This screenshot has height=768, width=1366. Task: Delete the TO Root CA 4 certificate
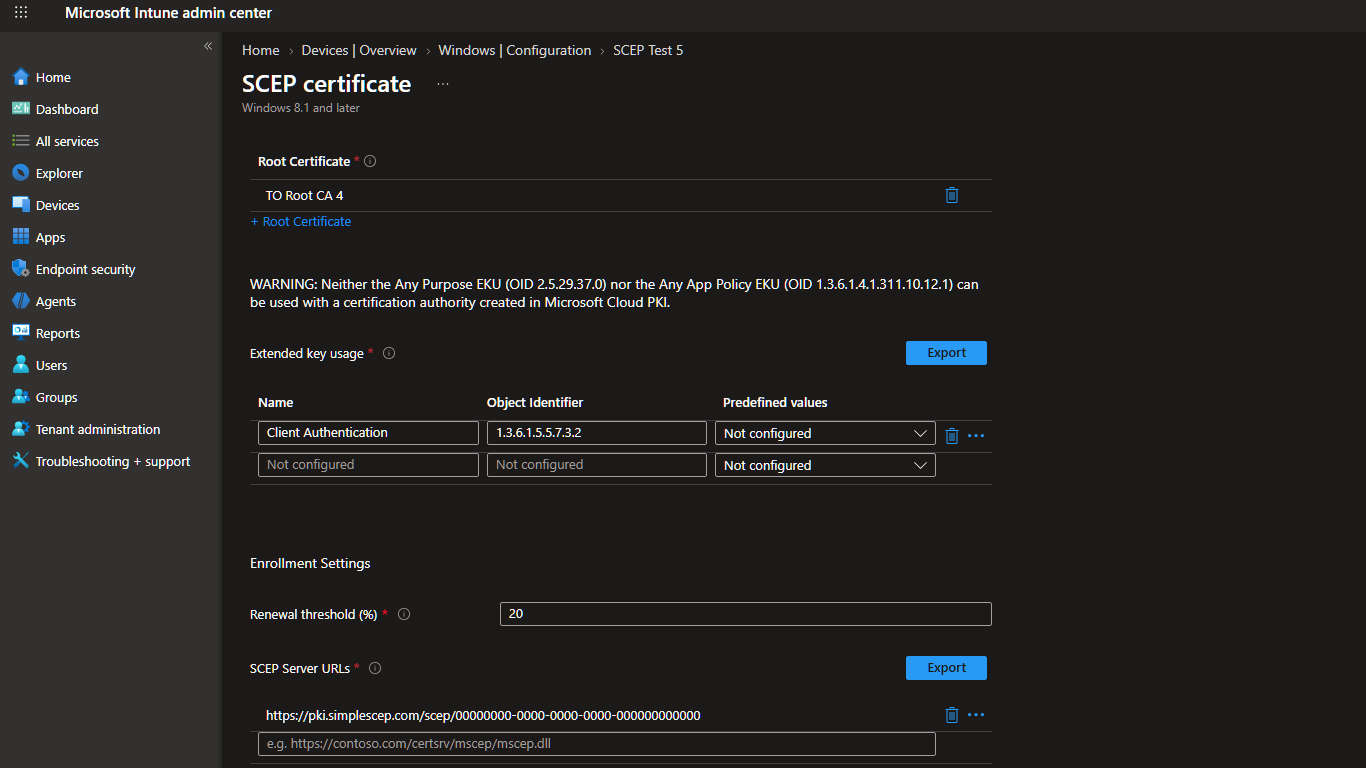tap(952, 195)
